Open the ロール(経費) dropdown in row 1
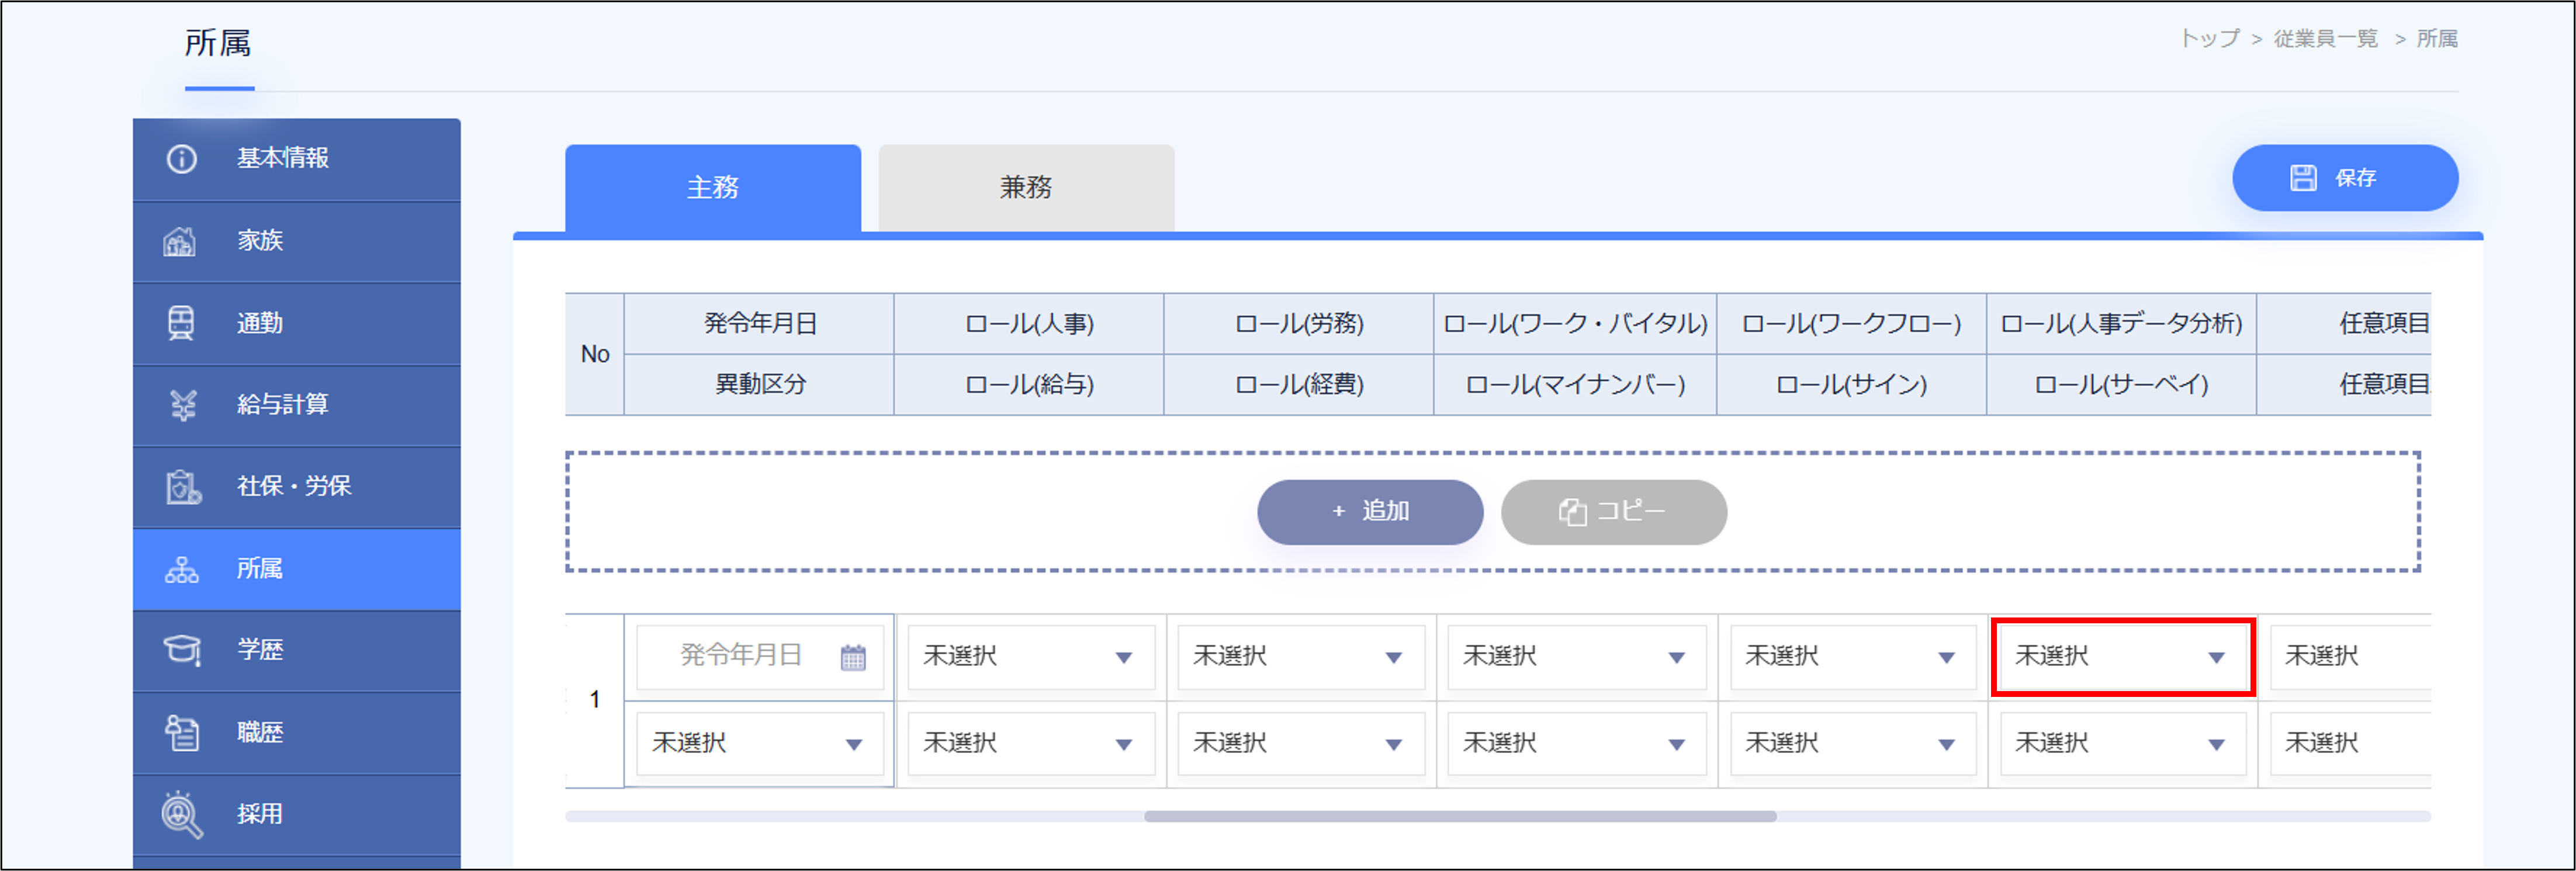The width and height of the screenshot is (2576, 871). [1301, 744]
